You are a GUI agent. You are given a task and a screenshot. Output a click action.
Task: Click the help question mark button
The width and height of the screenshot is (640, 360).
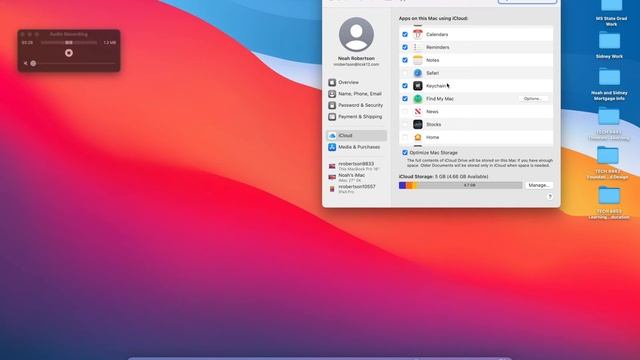(550, 197)
